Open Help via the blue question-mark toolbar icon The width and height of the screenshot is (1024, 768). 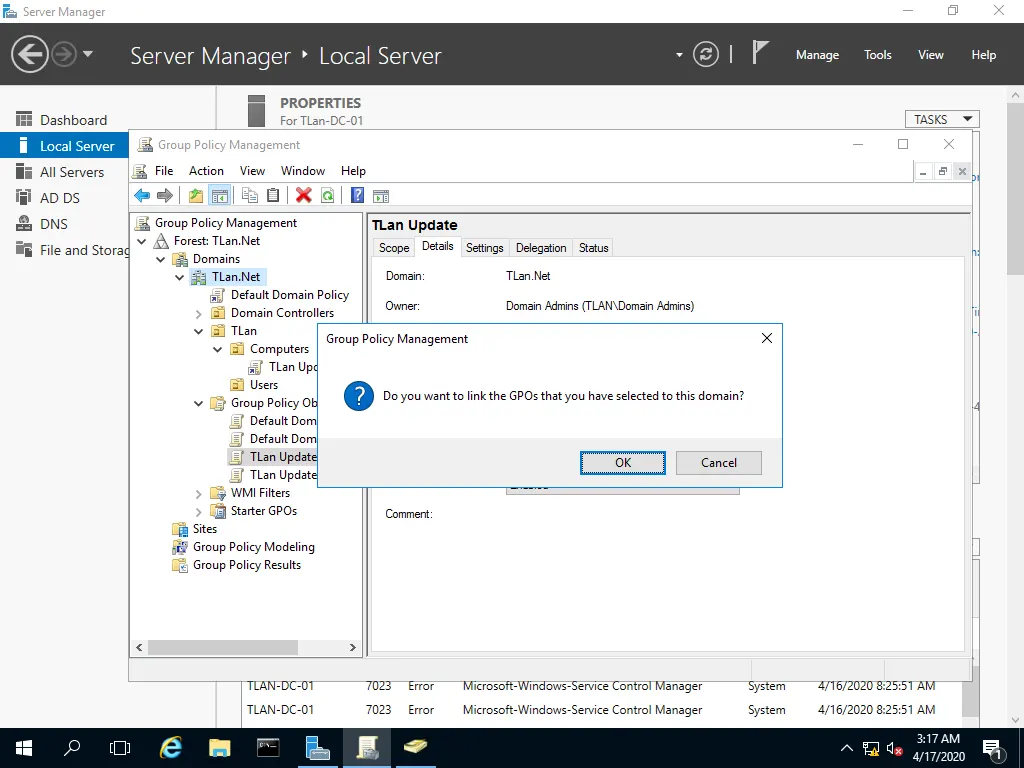point(357,195)
